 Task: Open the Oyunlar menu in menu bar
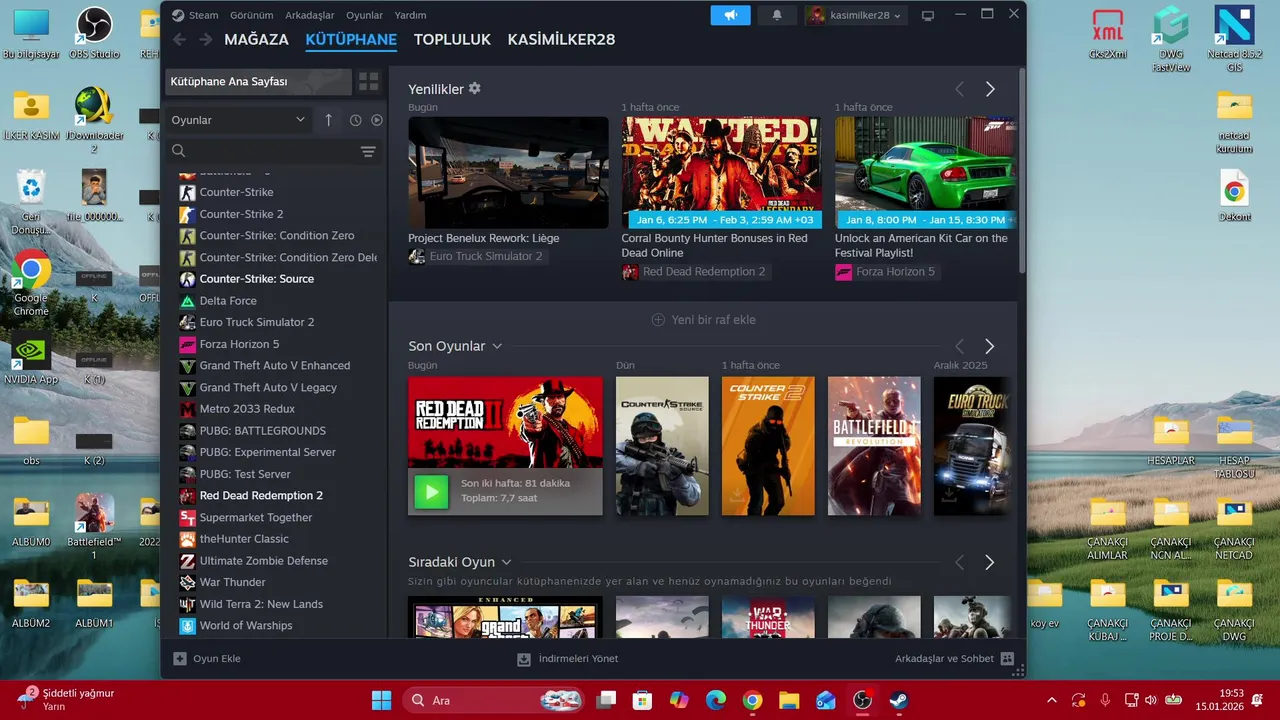coord(364,15)
